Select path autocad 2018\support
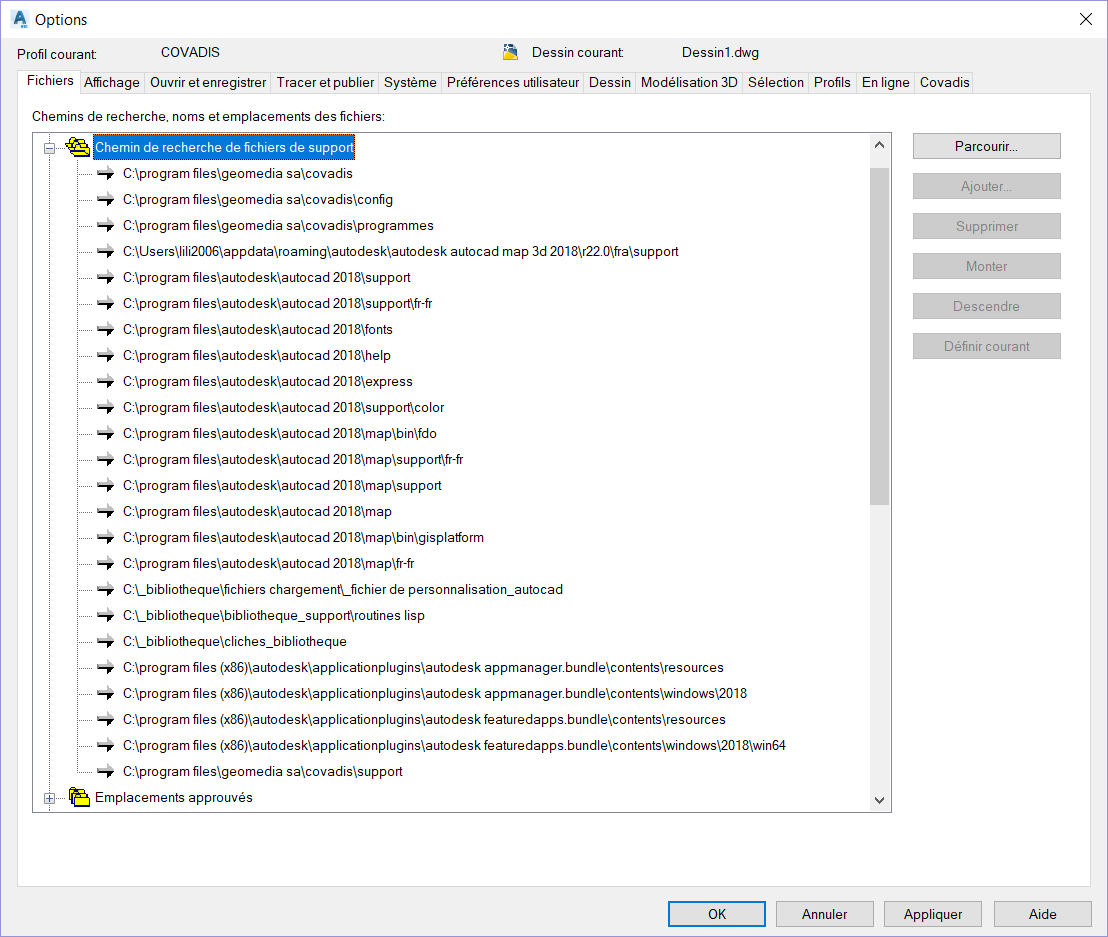This screenshot has width=1108, height=937. coord(266,278)
